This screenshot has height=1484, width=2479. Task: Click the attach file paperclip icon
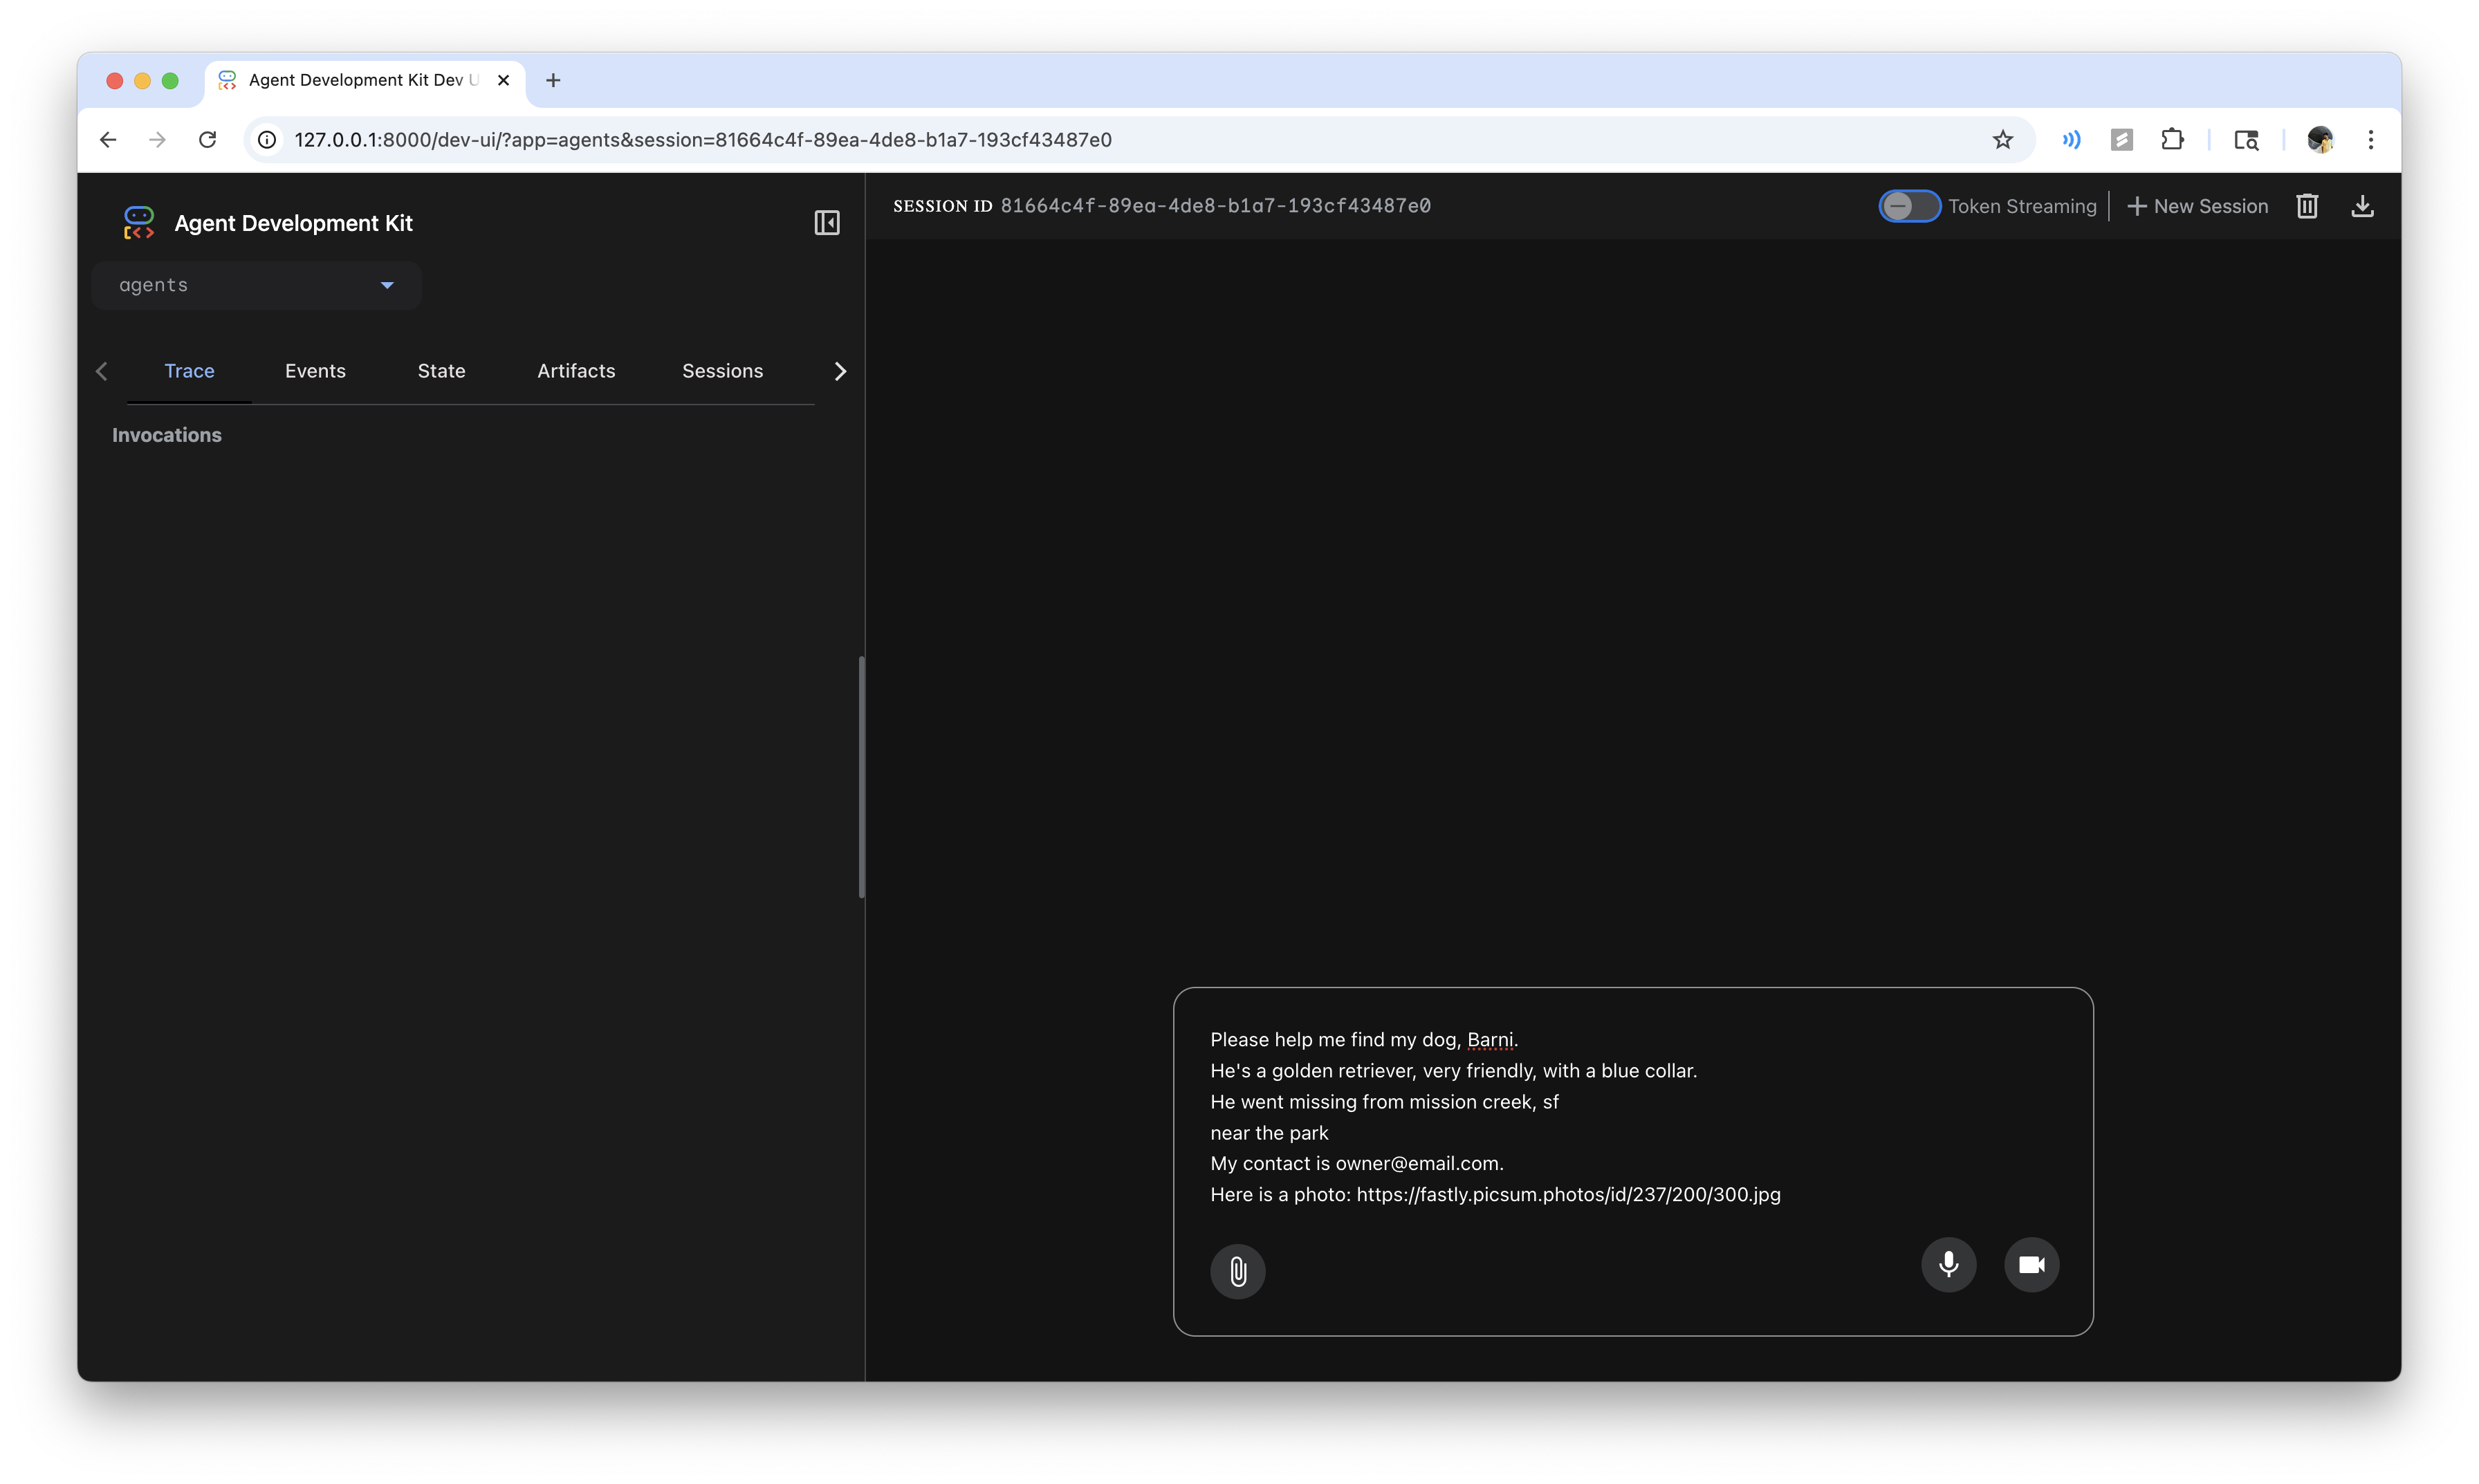click(x=1237, y=1271)
